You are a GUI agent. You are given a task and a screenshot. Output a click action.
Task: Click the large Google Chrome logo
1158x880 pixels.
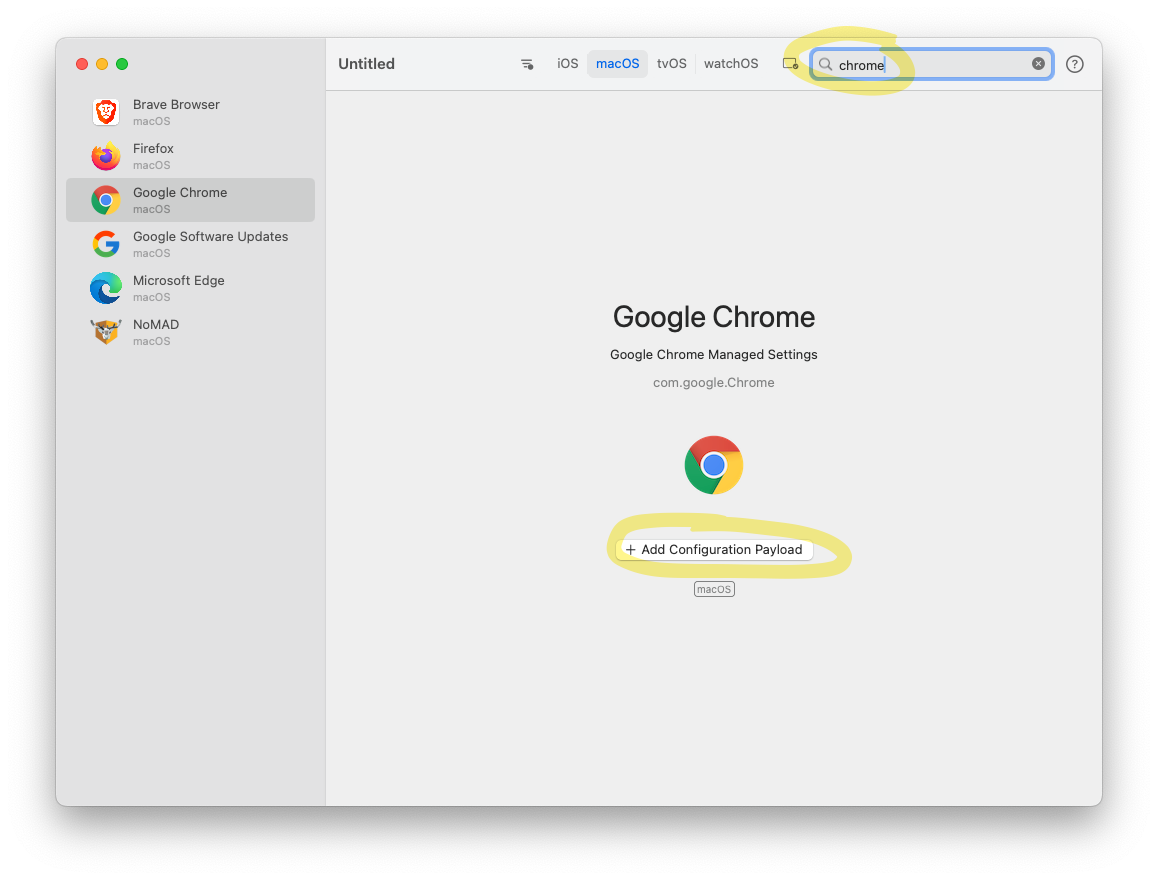click(713, 465)
